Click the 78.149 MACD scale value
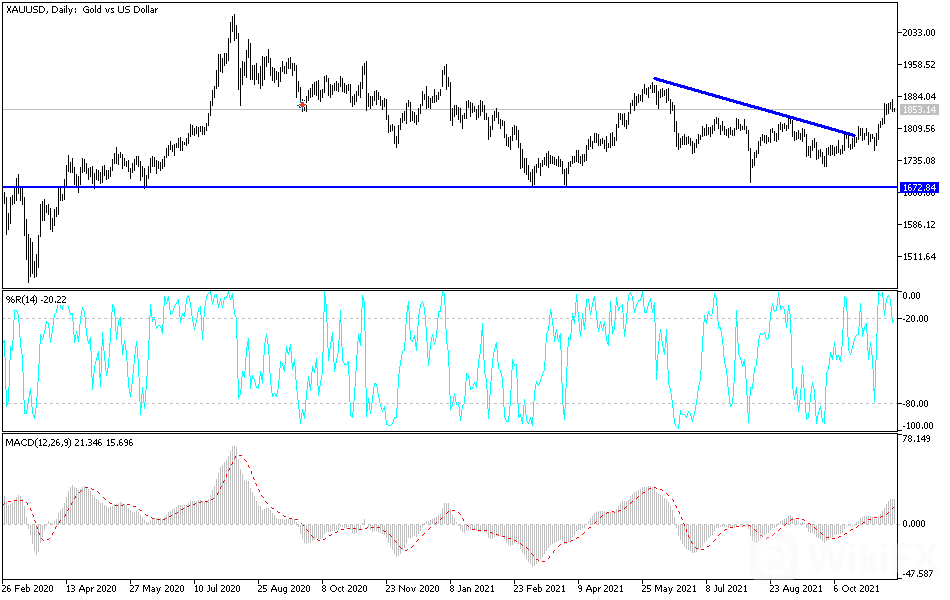The width and height of the screenshot is (950, 600). (x=916, y=439)
